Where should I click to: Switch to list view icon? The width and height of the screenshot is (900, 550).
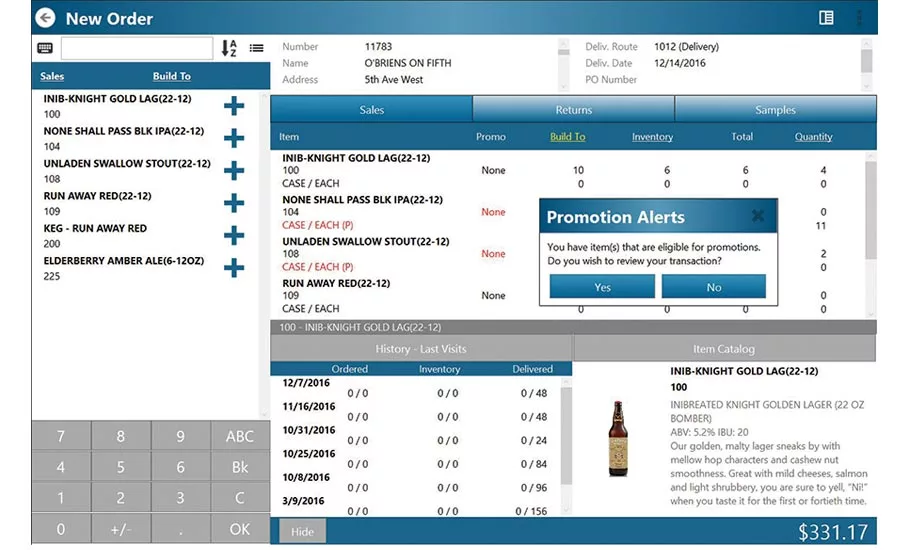coord(257,48)
